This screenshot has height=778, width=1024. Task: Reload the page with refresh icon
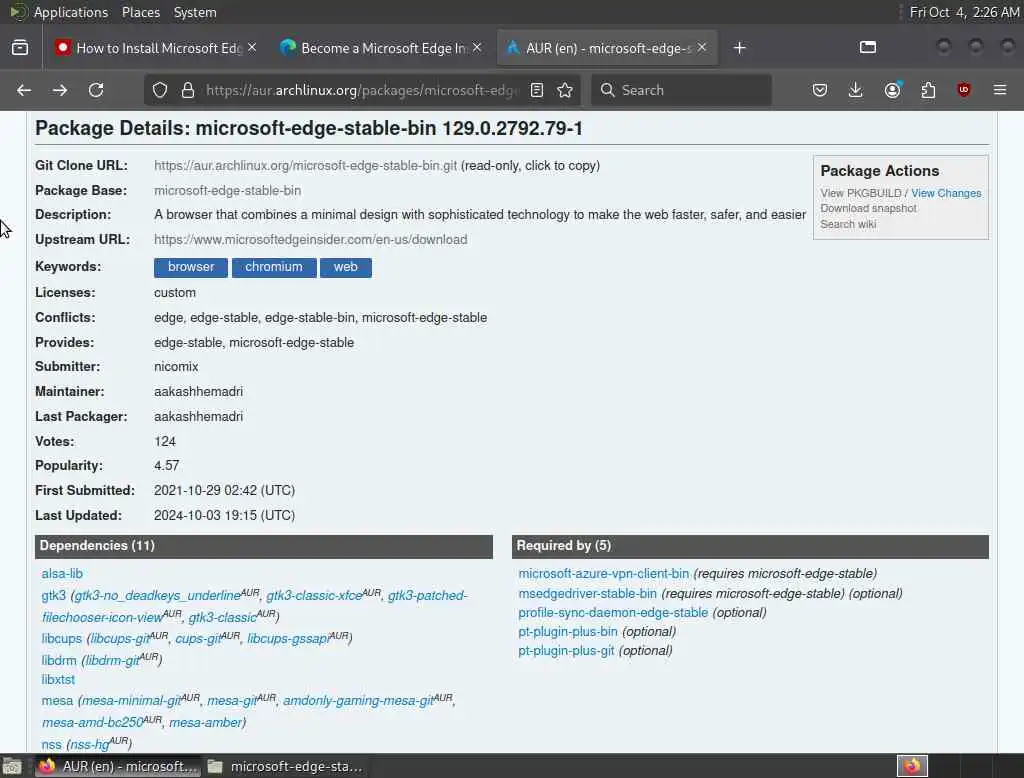coord(96,90)
